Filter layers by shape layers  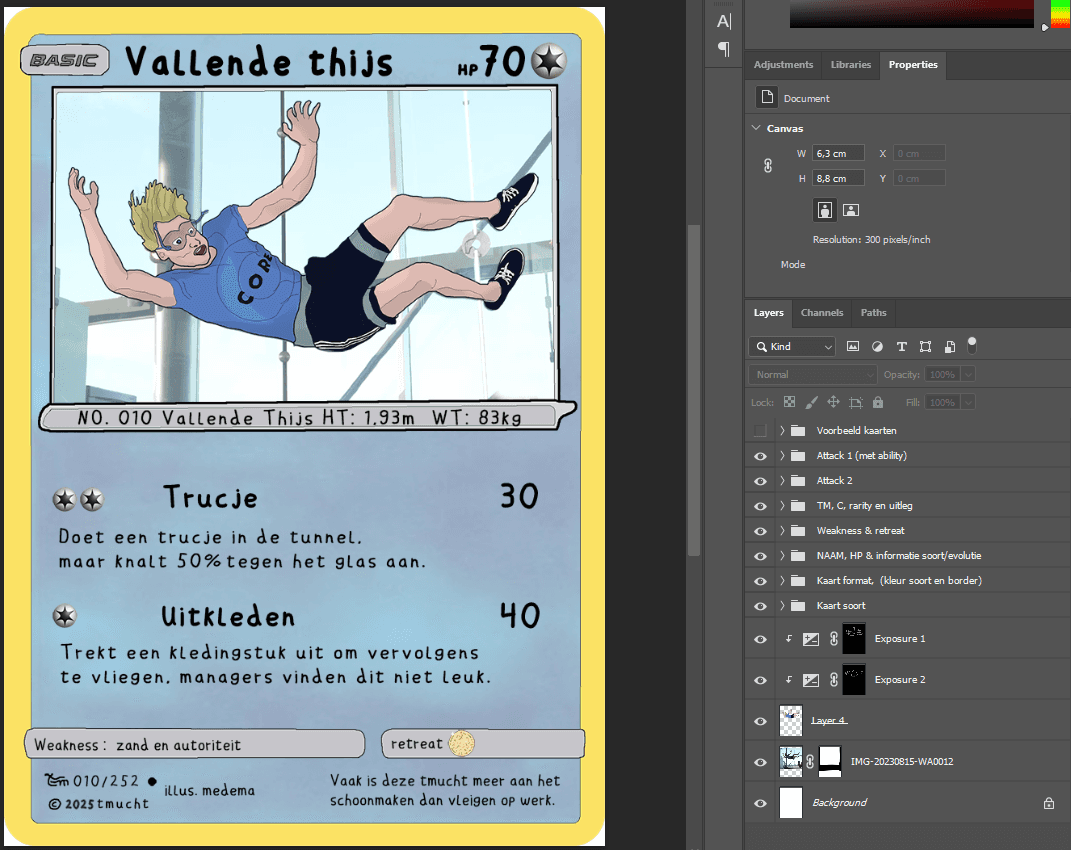tap(926, 346)
